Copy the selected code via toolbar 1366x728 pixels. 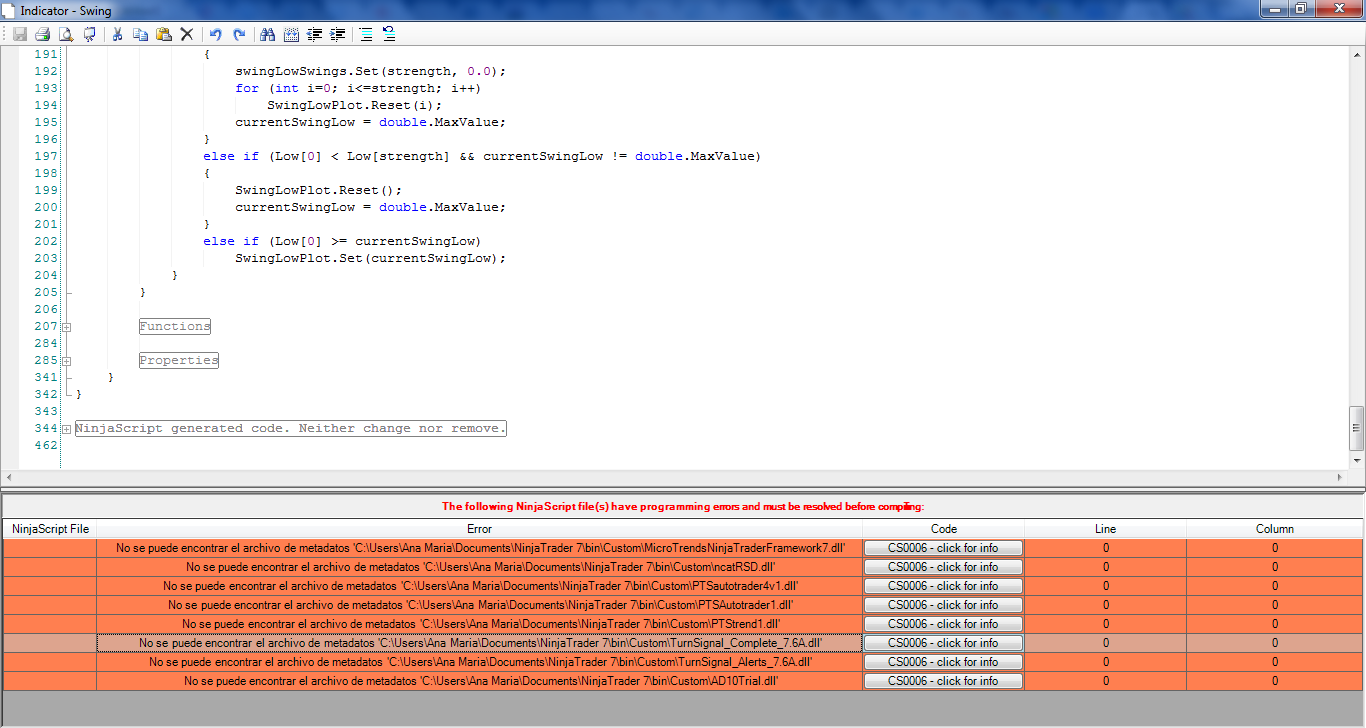click(140, 34)
